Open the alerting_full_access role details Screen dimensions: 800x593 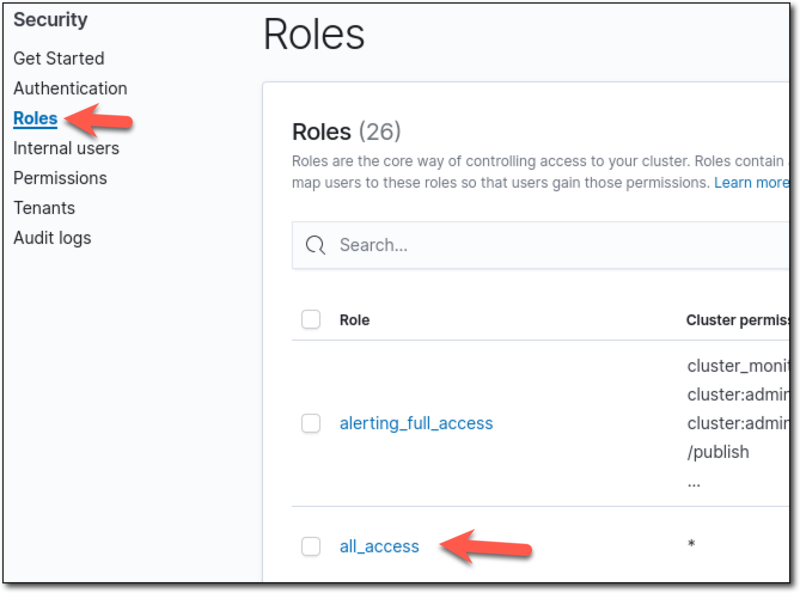pyautogui.click(x=416, y=423)
